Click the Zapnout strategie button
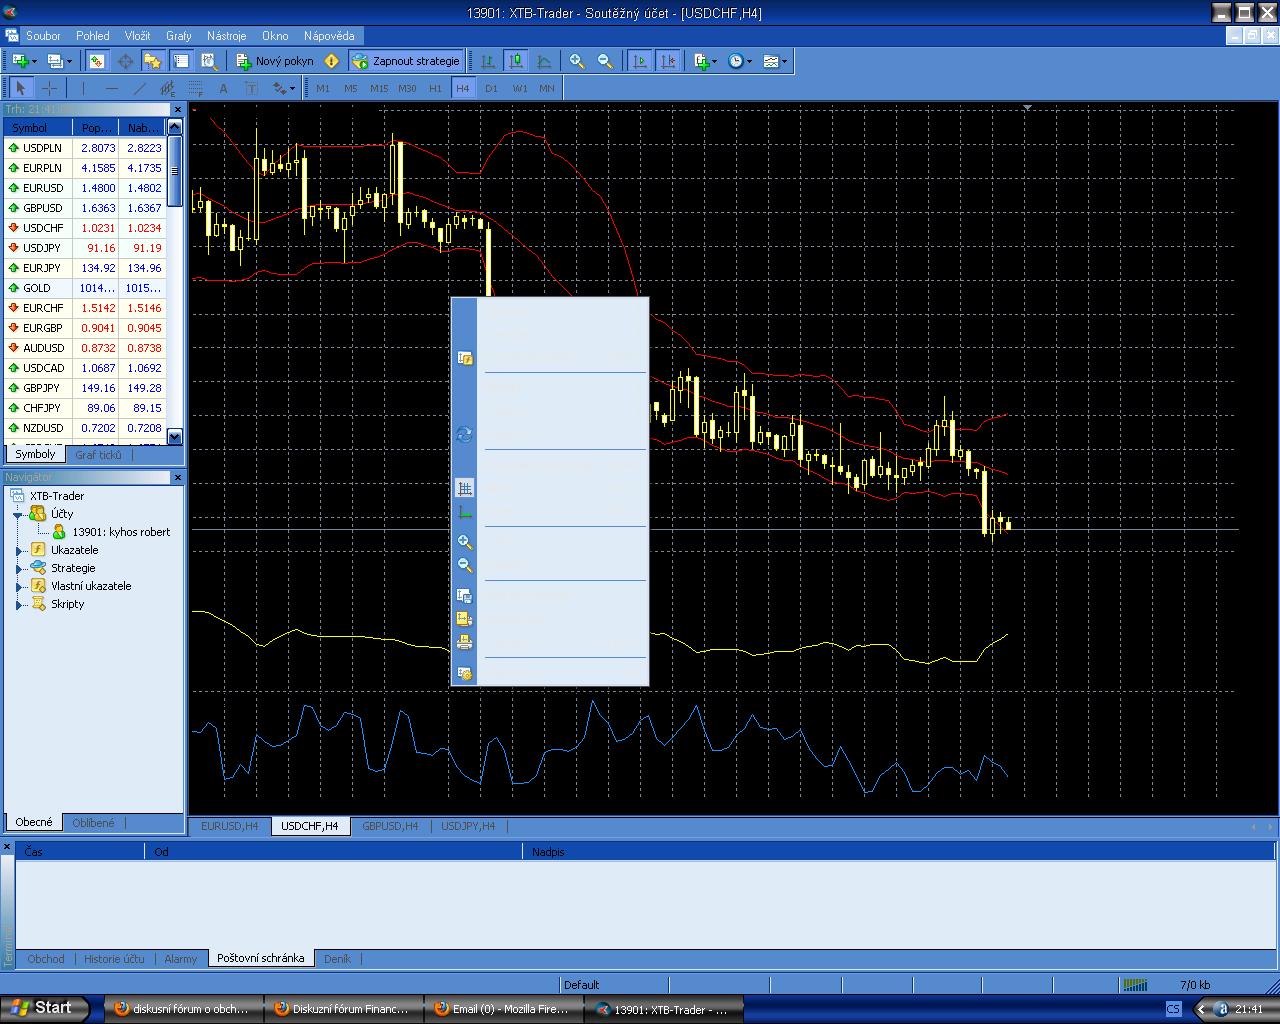The height and width of the screenshot is (1024, 1280). 406,61
